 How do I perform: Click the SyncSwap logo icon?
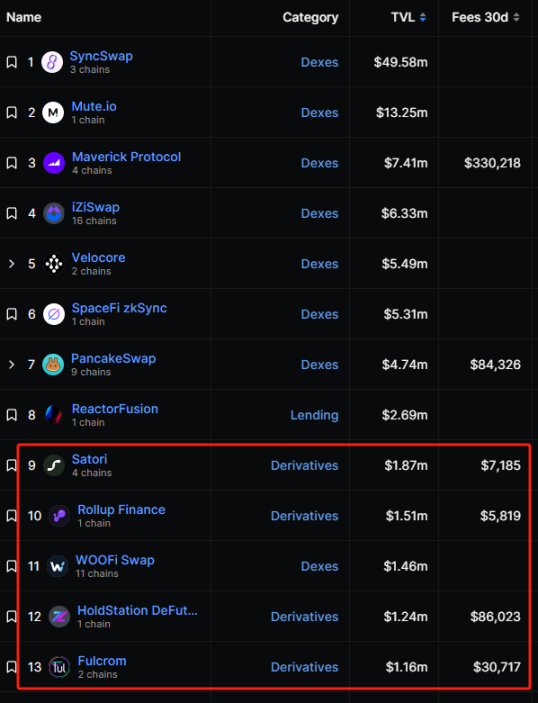coord(52,62)
